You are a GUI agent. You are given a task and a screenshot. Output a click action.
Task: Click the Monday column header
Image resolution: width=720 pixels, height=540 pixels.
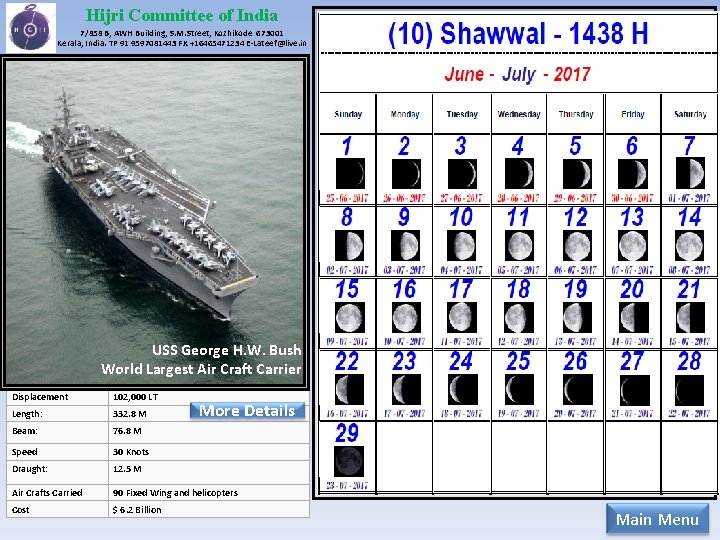(x=405, y=114)
